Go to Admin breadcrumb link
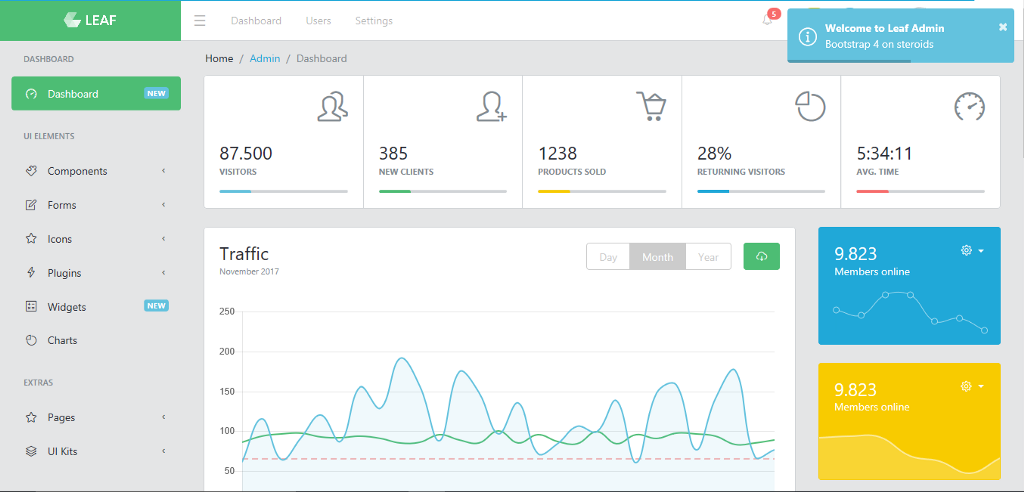1024x492 pixels. (265, 59)
